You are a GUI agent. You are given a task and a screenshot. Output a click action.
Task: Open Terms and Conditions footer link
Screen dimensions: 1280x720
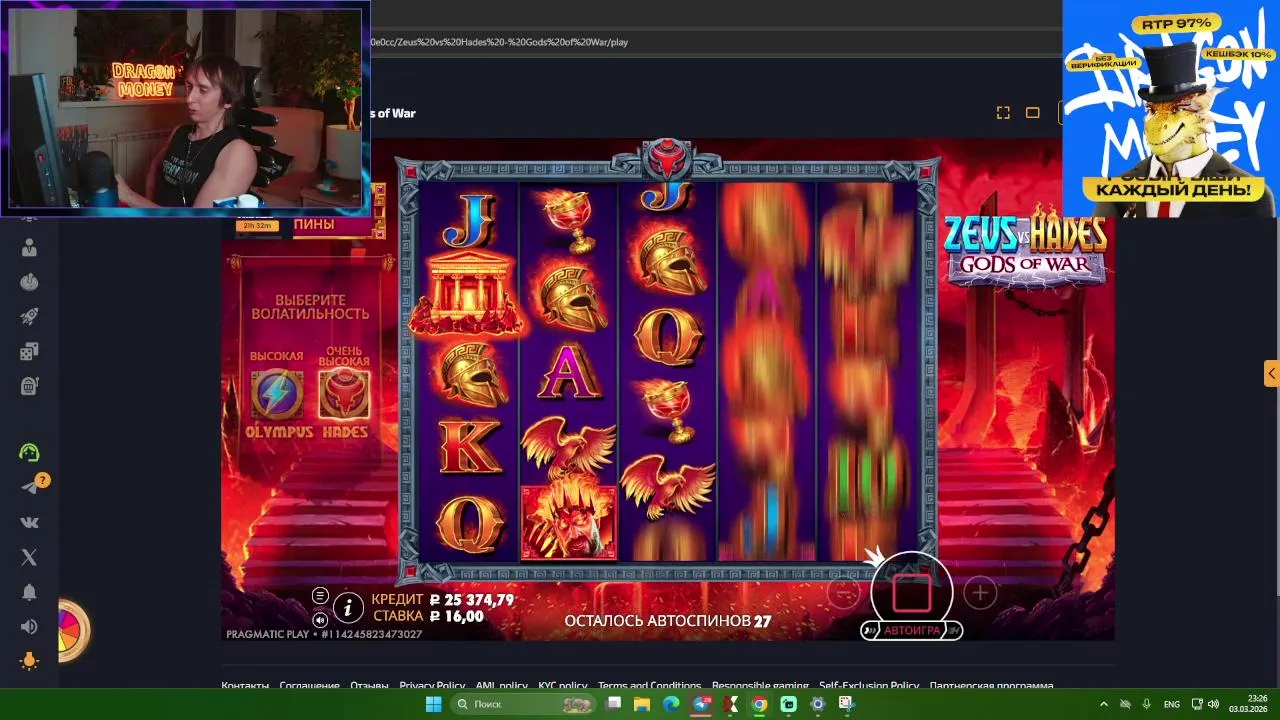(x=649, y=686)
